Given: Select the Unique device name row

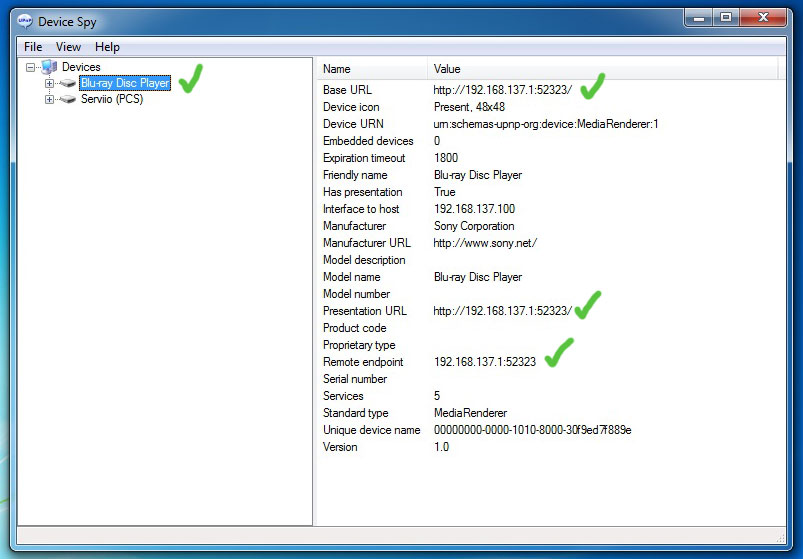Looking at the screenshot, I should tap(371, 430).
